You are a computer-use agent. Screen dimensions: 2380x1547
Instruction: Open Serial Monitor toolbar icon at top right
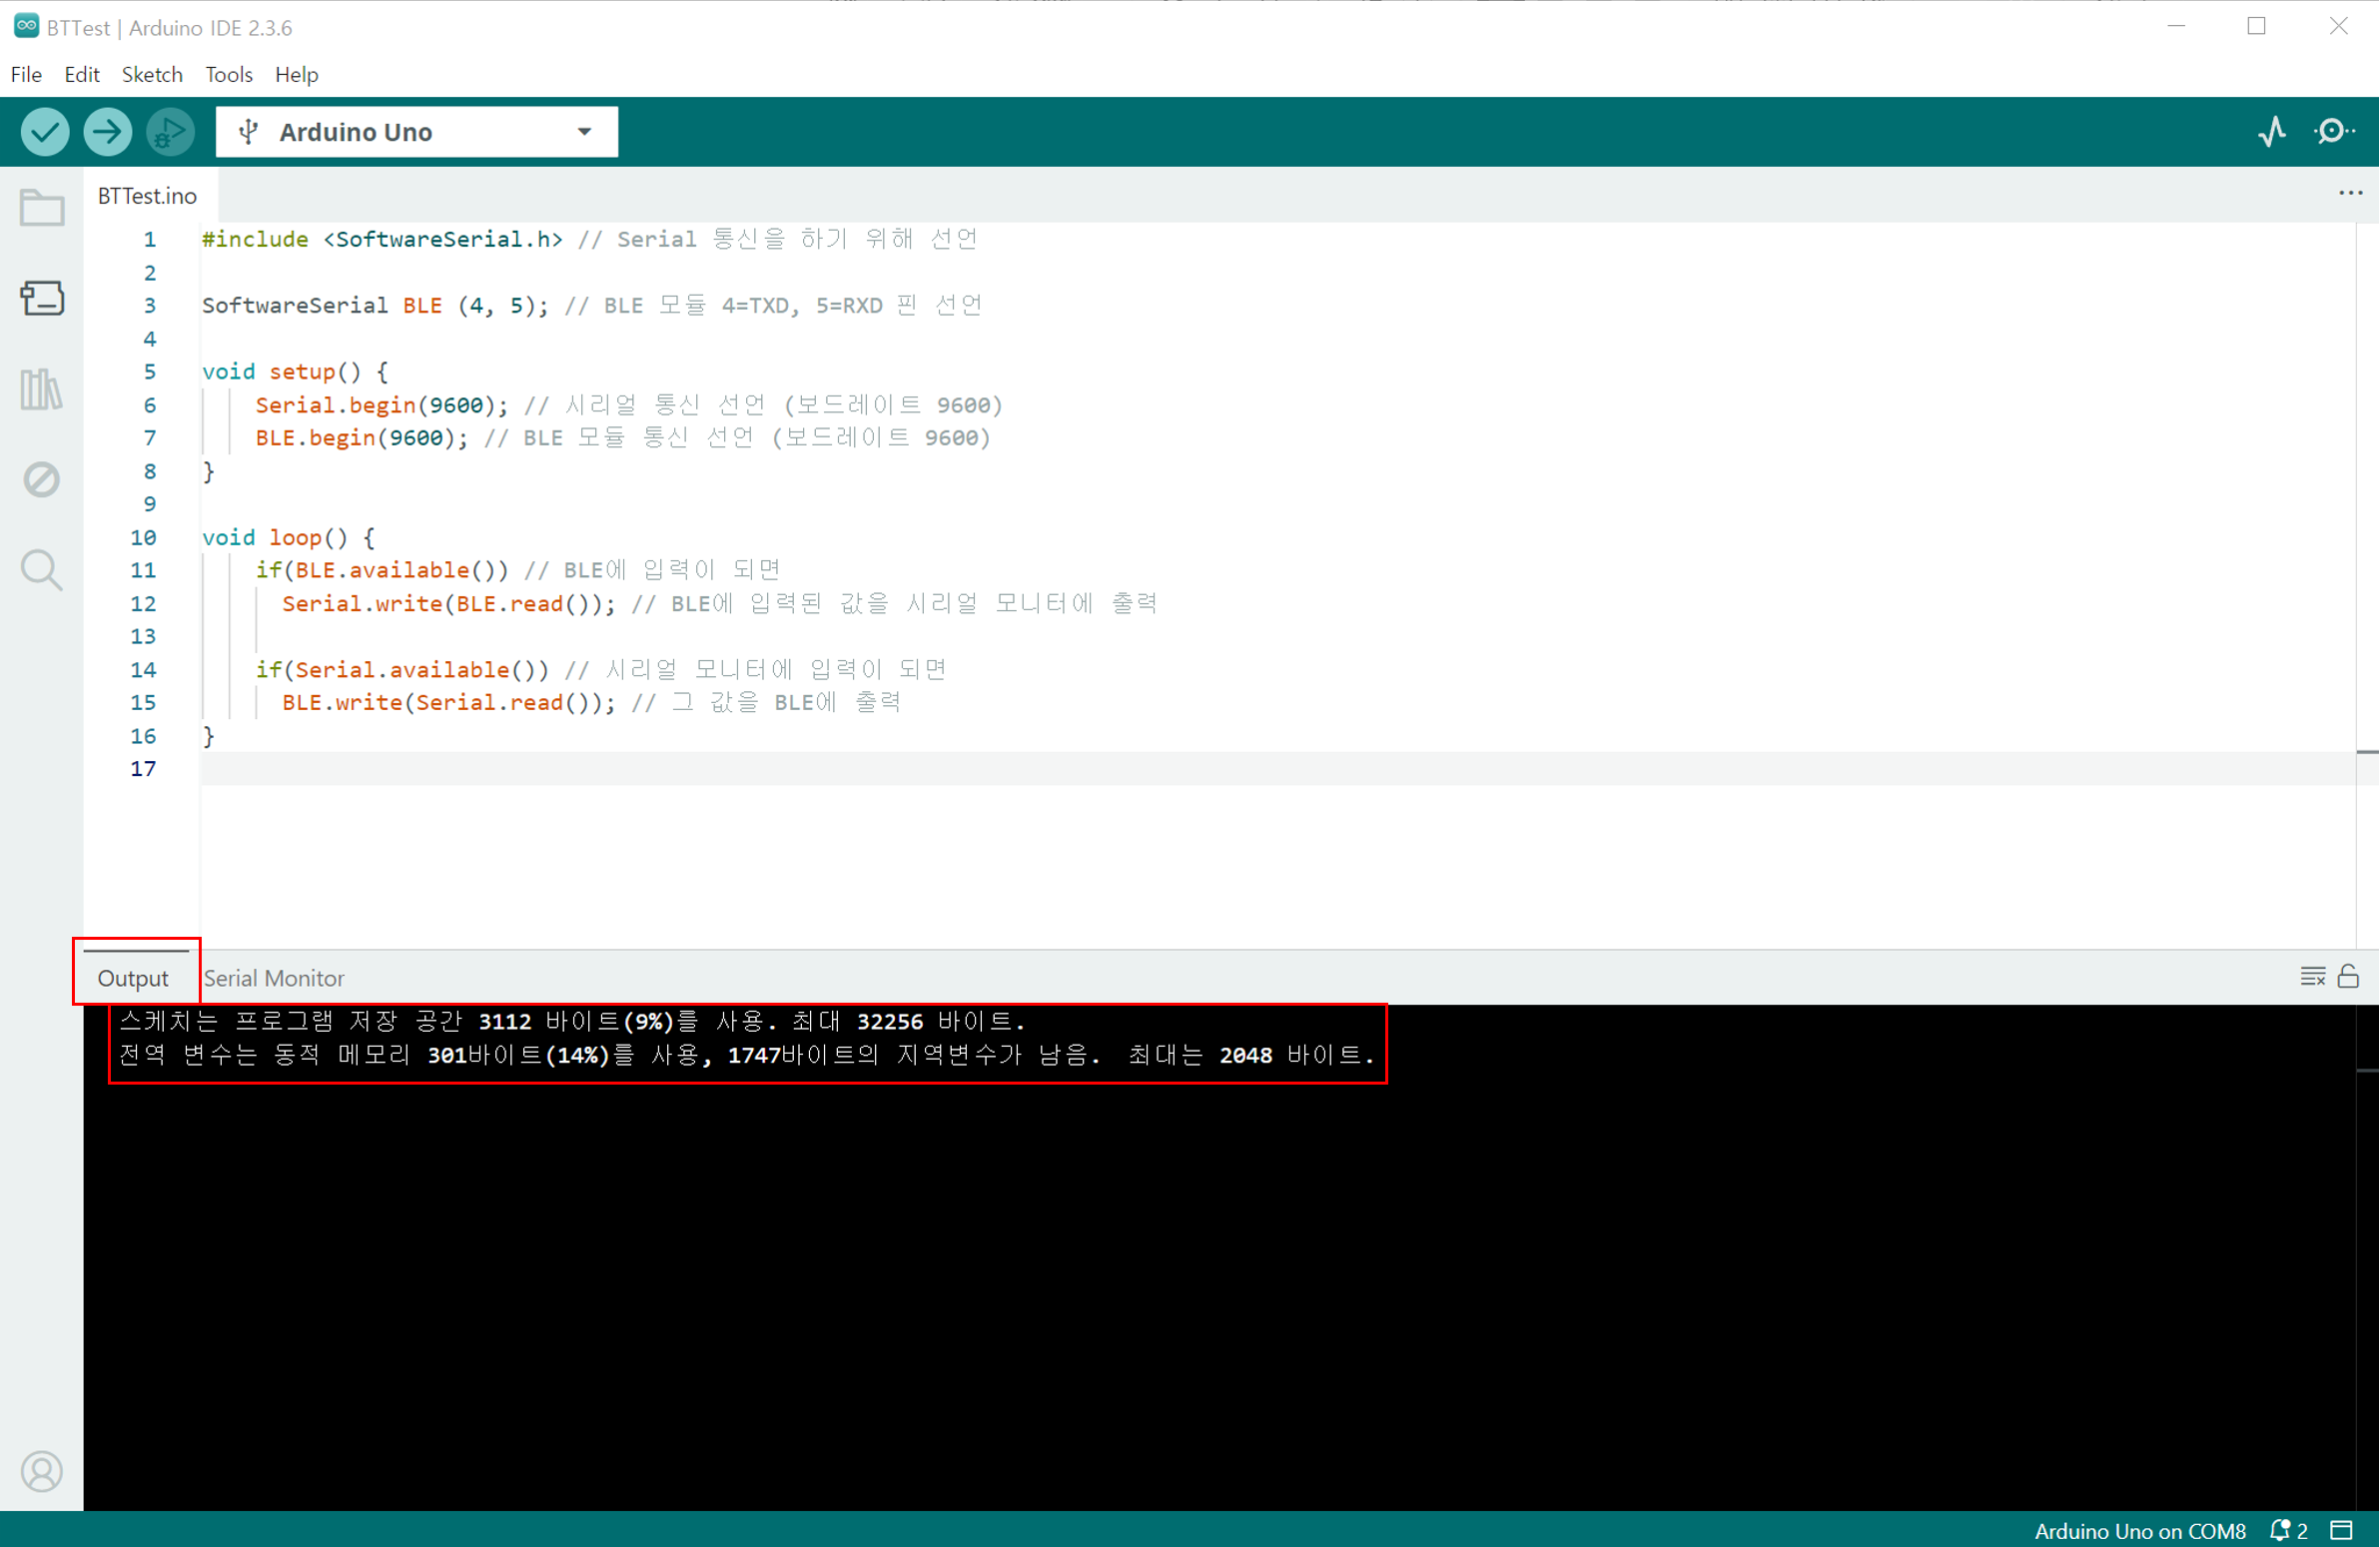coord(2334,132)
